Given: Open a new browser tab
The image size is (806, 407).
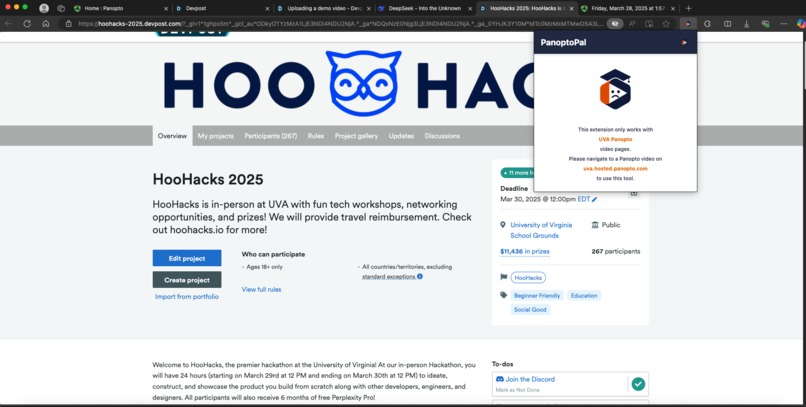Looking at the screenshot, I should (688, 8).
